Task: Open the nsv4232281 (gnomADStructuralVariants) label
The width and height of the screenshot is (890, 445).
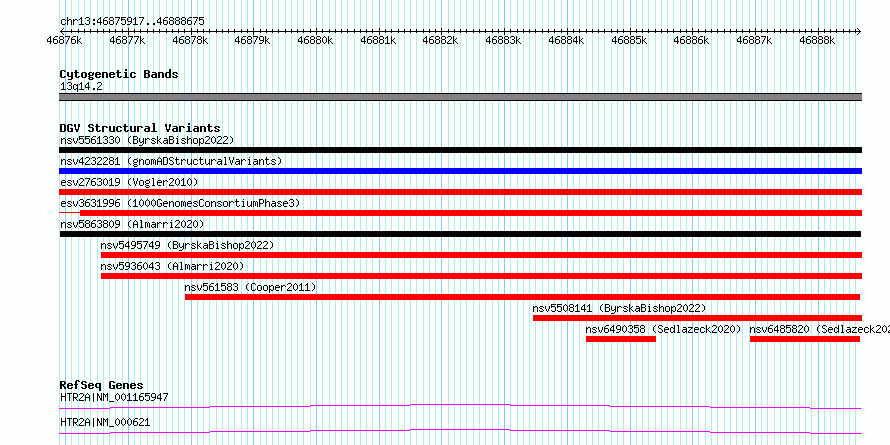Action: click(x=171, y=161)
